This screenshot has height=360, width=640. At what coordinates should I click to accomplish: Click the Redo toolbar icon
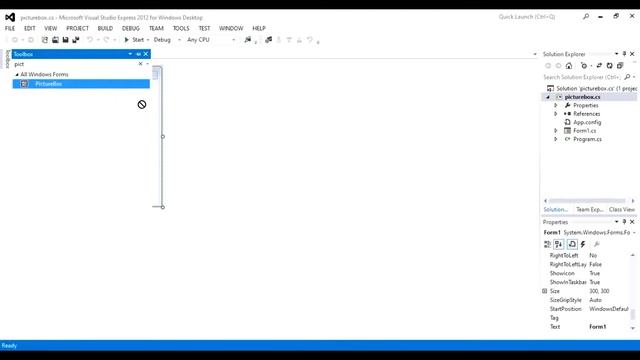107,40
